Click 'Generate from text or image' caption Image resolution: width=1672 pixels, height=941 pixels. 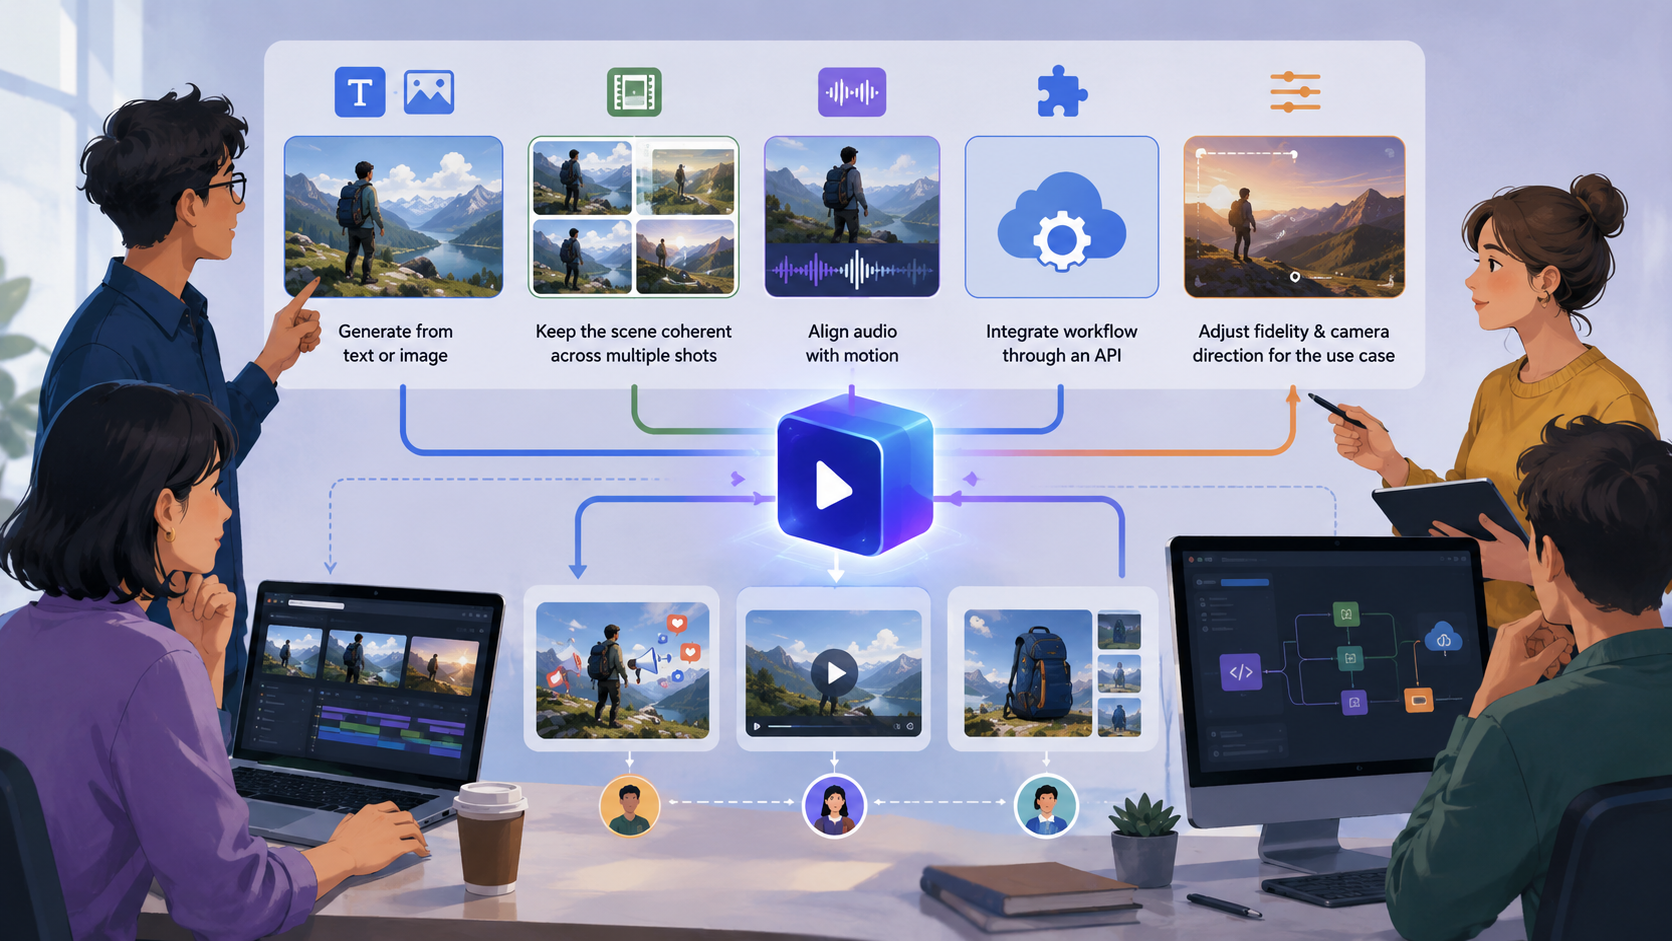[395, 343]
